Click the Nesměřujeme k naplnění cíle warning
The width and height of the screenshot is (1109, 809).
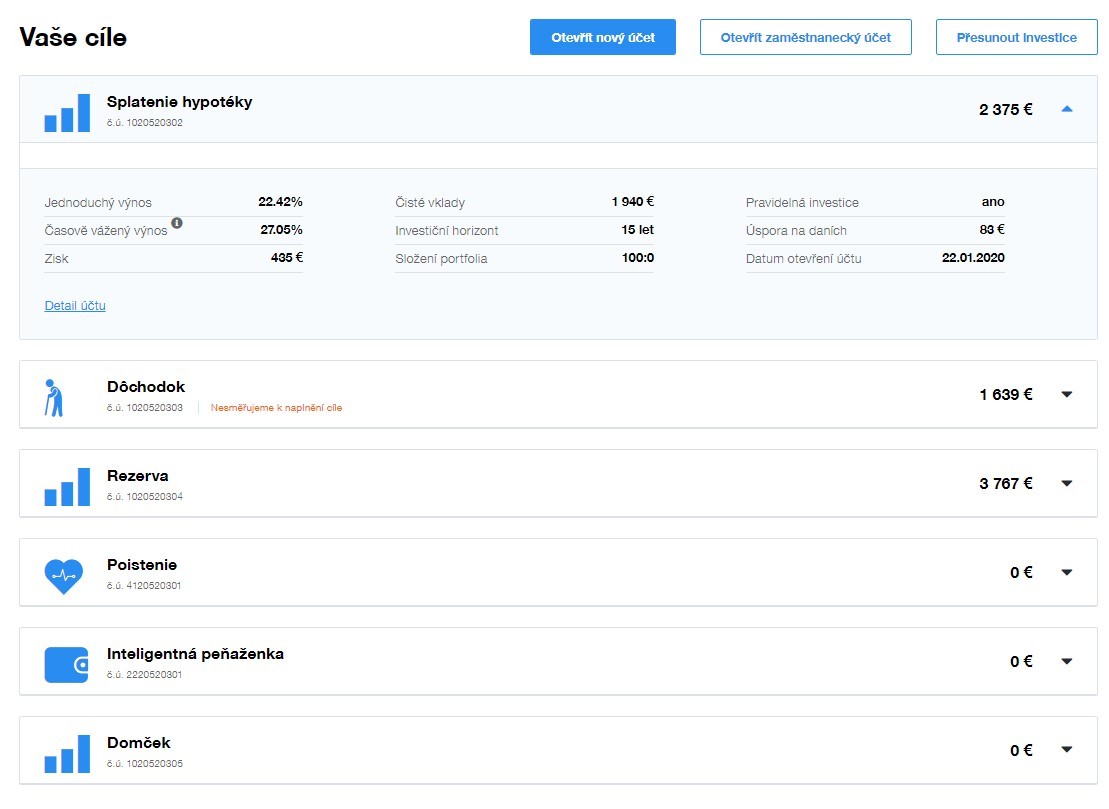click(276, 408)
